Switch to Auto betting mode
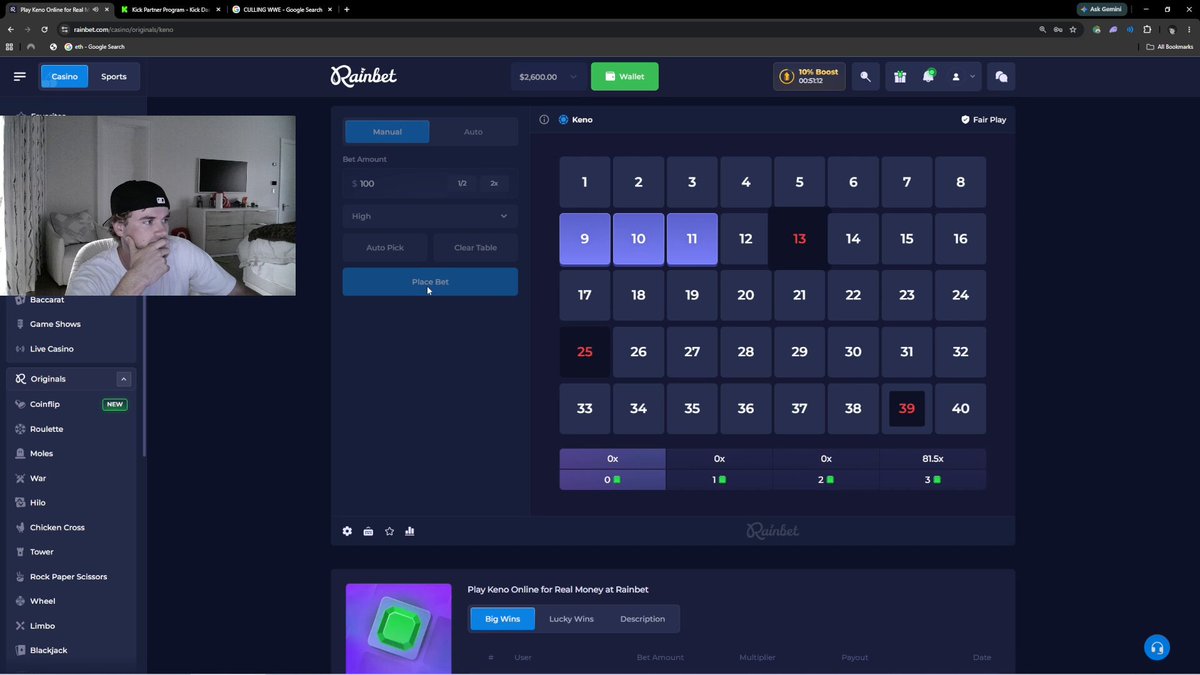This screenshot has height=675, width=1200. point(473,132)
